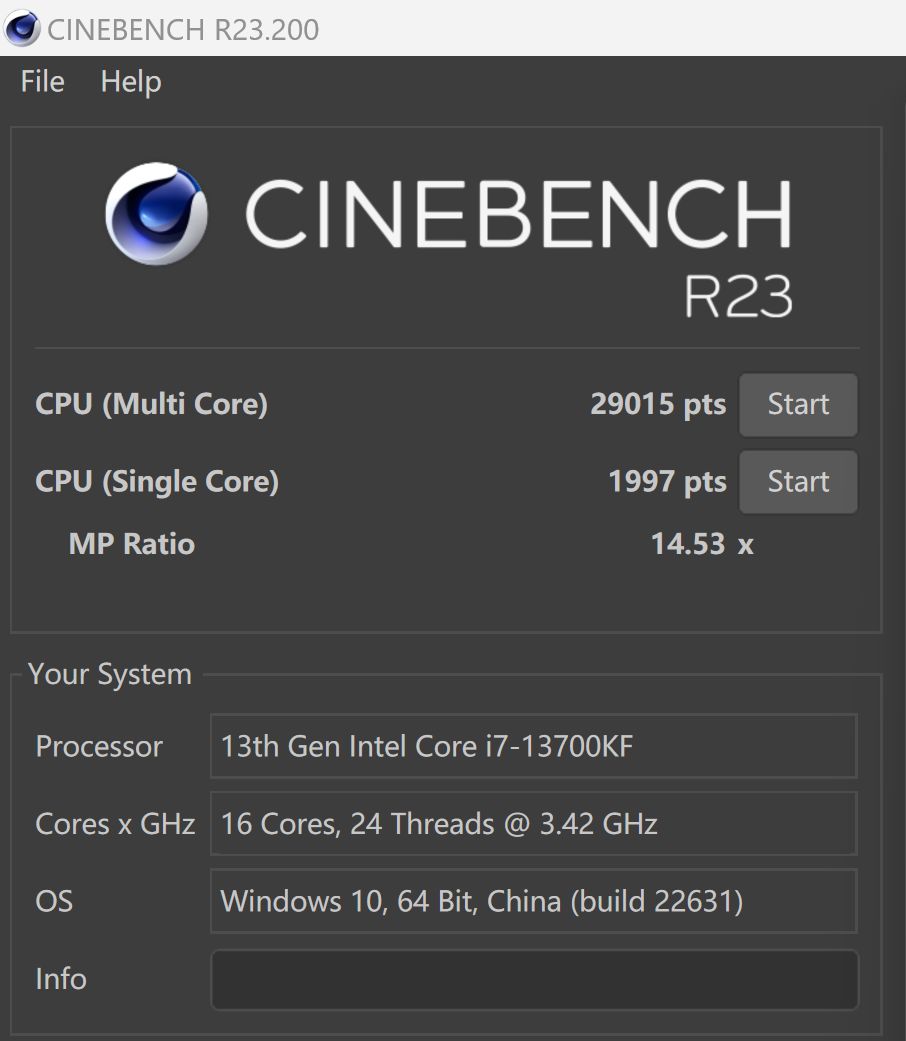Image resolution: width=906 pixels, height=1041 pixels.
Task: Click the Info label
Action: pyautogui.click(x=61, y=979)
